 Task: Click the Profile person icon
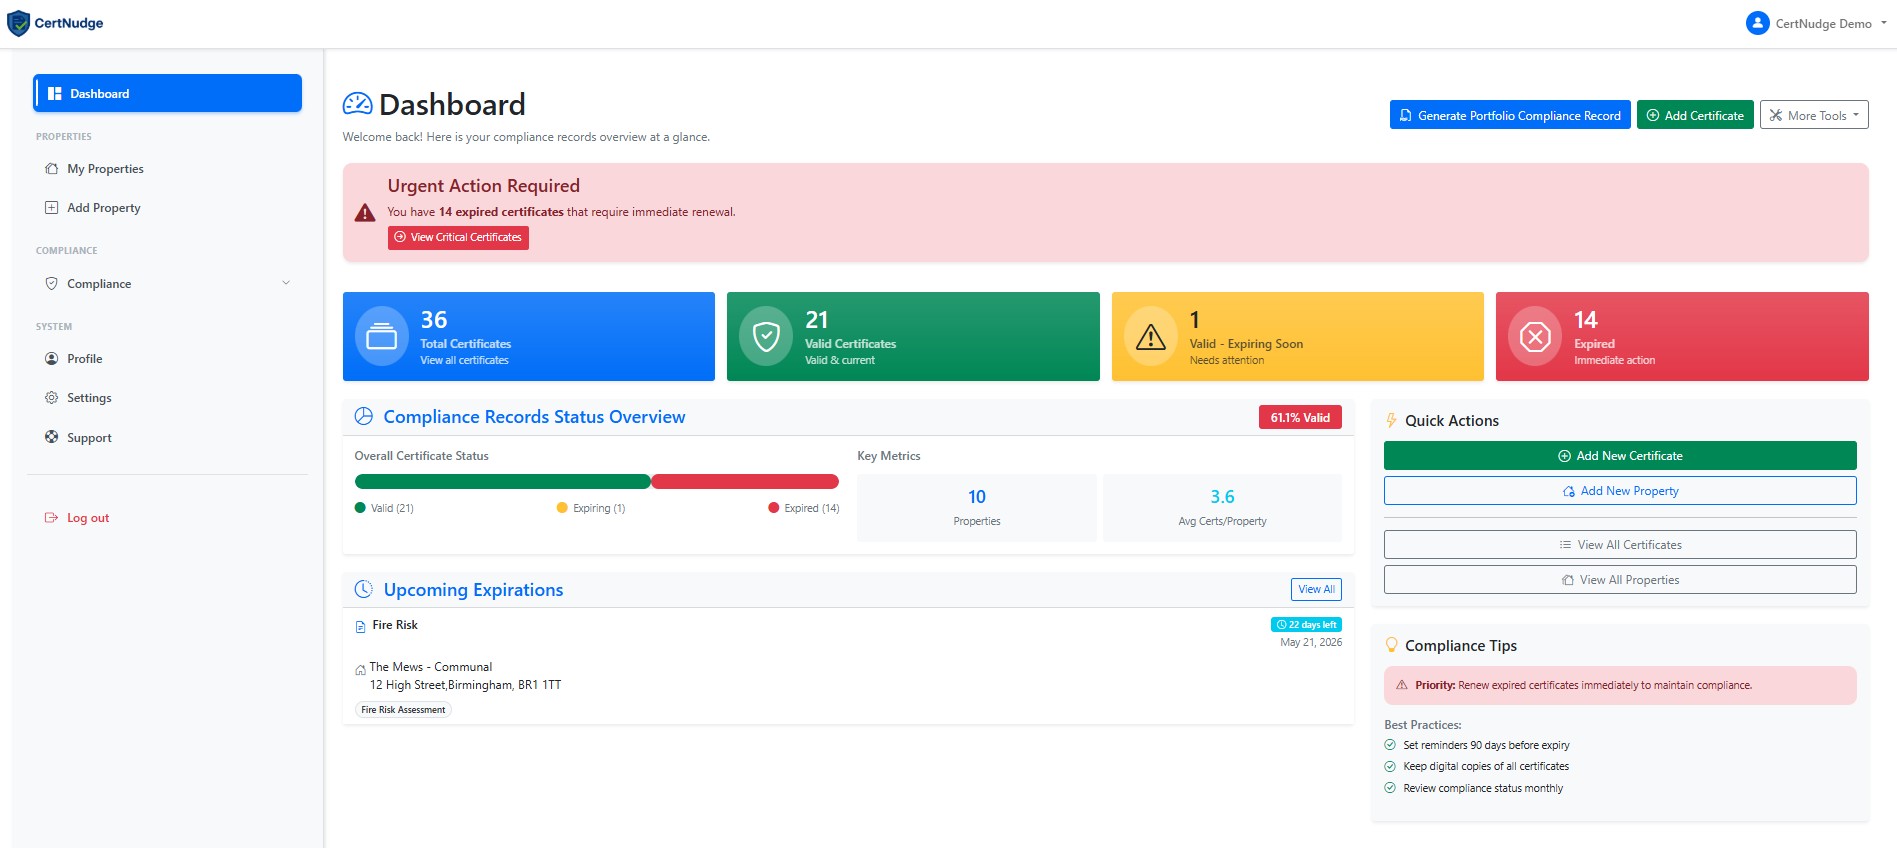coord(51,358)
